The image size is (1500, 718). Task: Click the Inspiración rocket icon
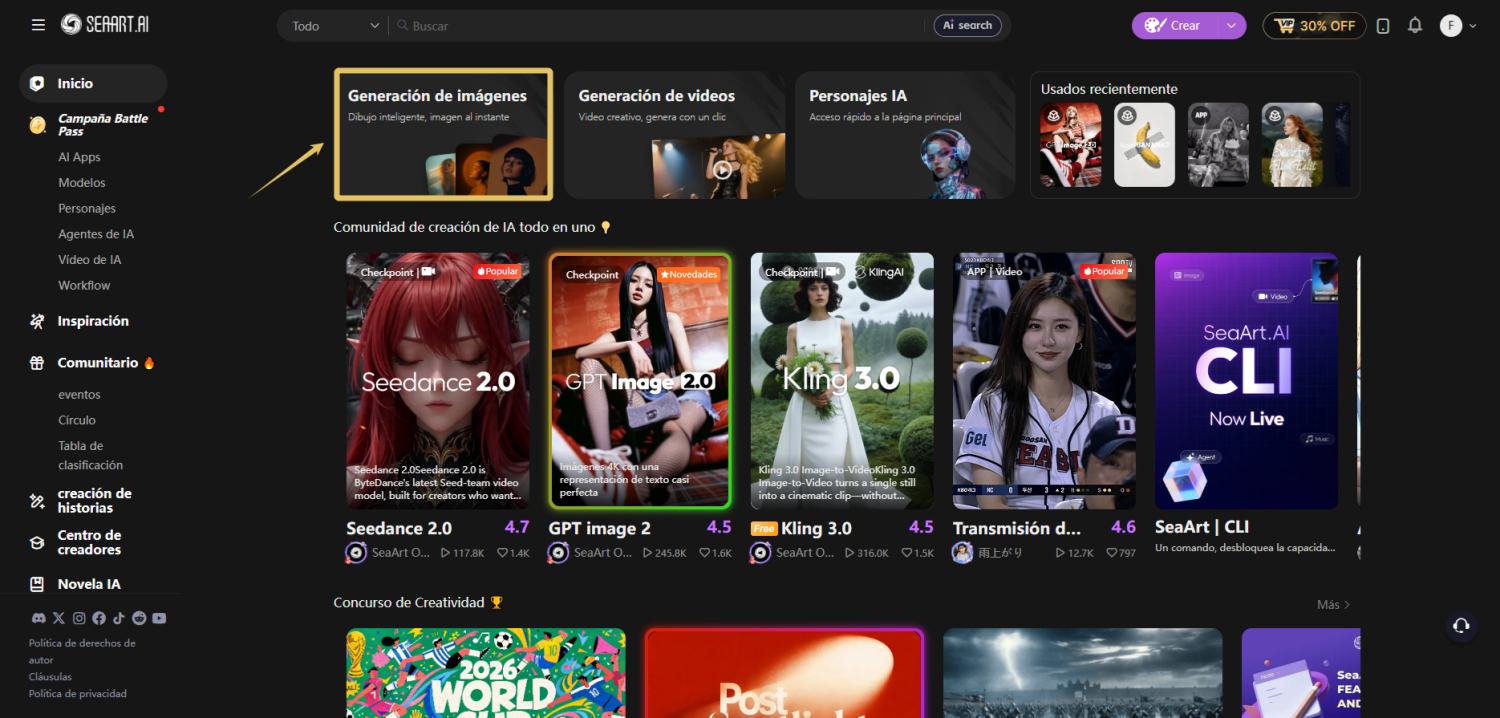37,321
